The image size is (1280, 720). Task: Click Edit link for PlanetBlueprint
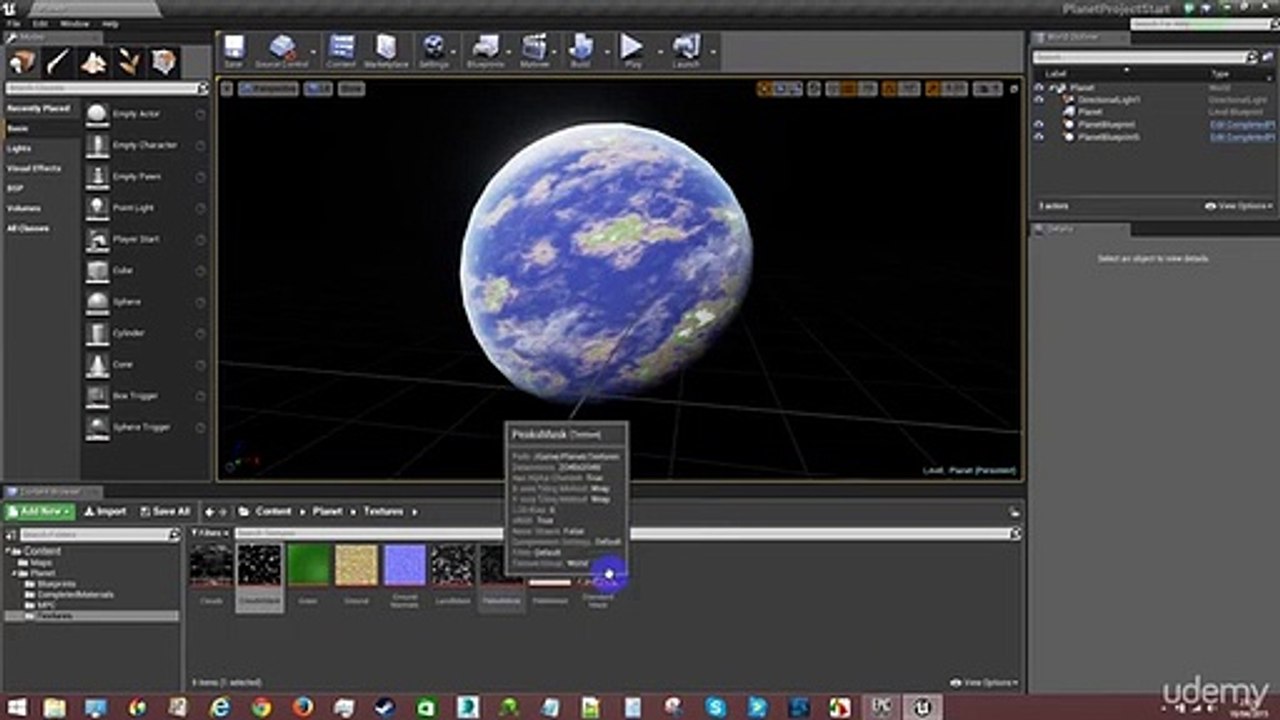[x=1241, y=125]
